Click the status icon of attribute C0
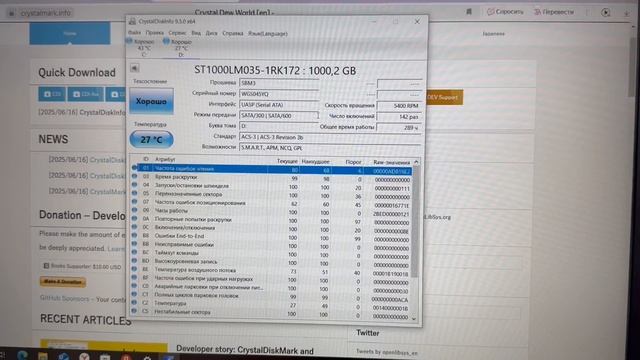 click(x=134, y=287)
